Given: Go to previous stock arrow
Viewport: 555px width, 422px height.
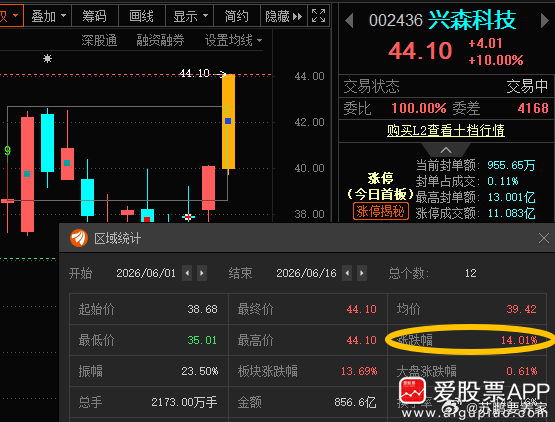Looking at the screenshot, I should point(349,21).
